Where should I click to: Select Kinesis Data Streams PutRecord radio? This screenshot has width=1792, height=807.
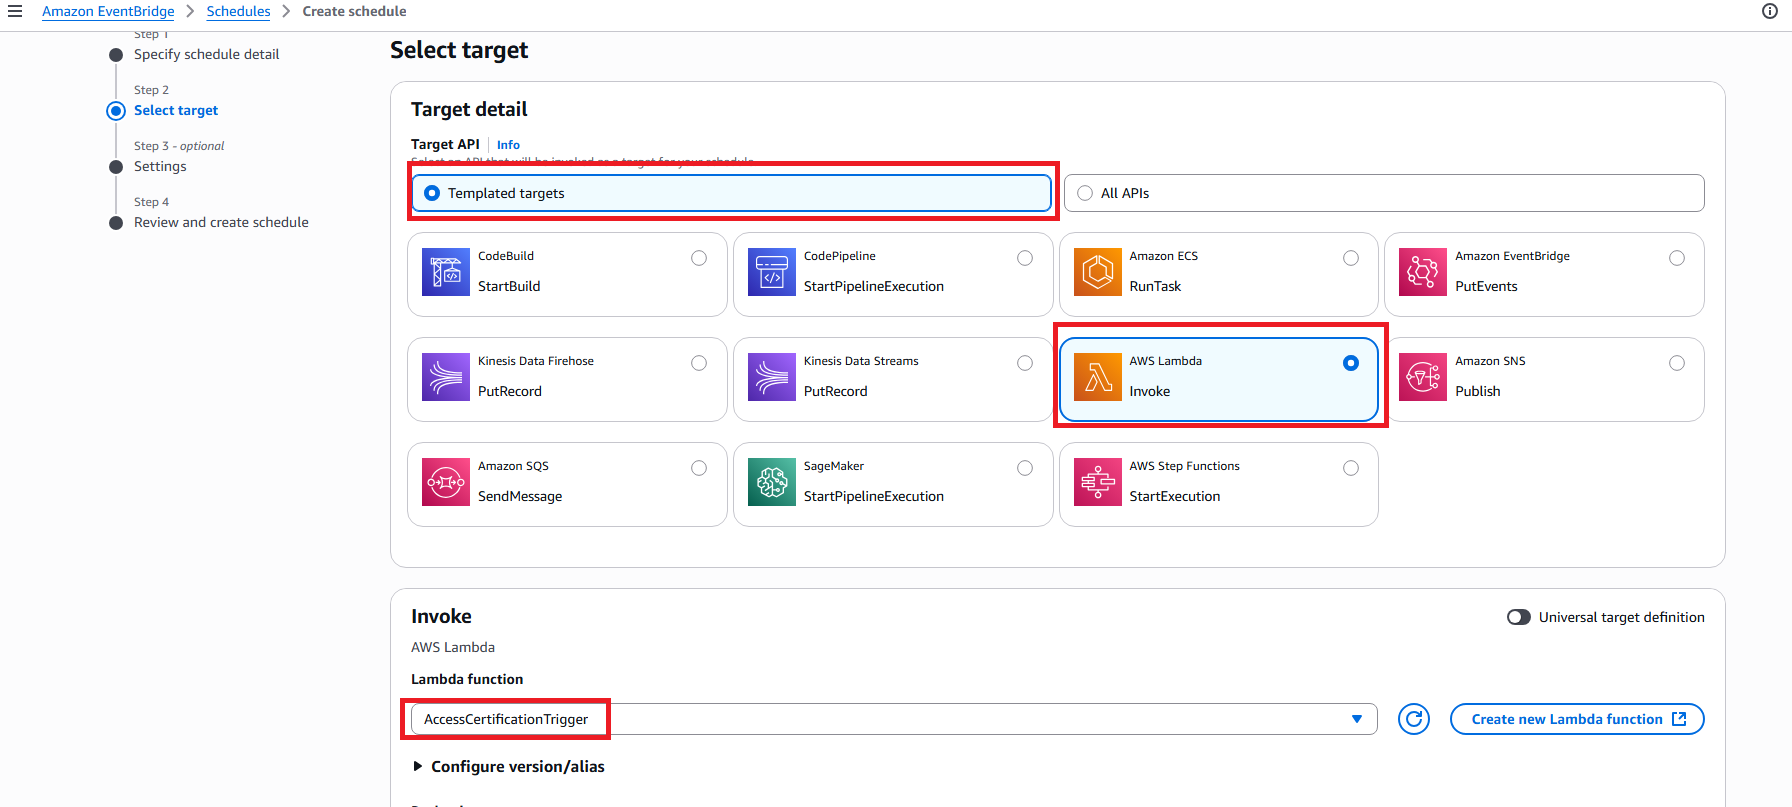(x=1025, y=363)
